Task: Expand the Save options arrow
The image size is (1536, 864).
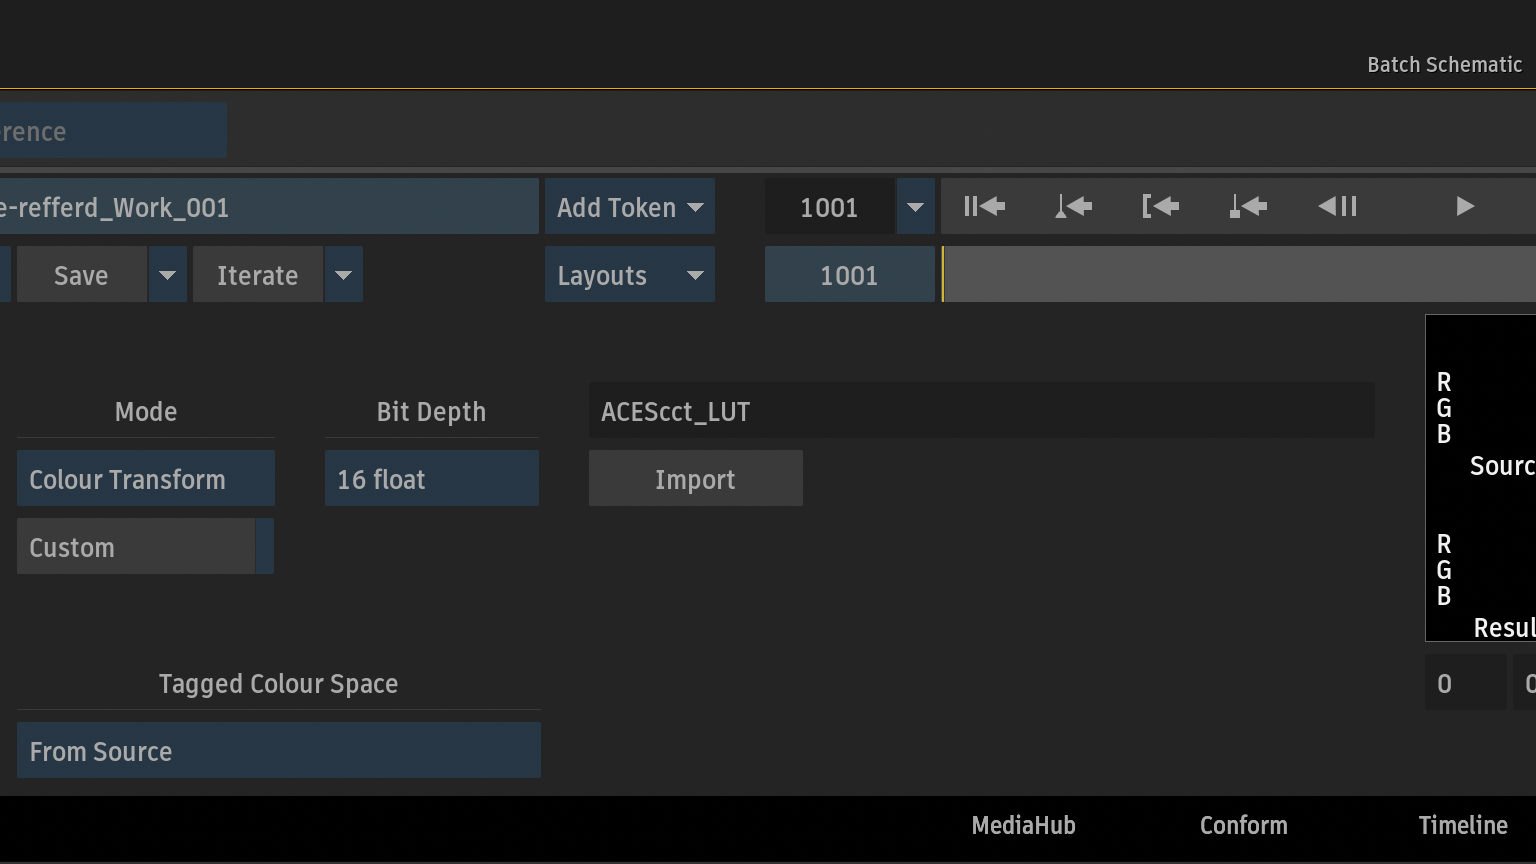Action: [168, 275]
